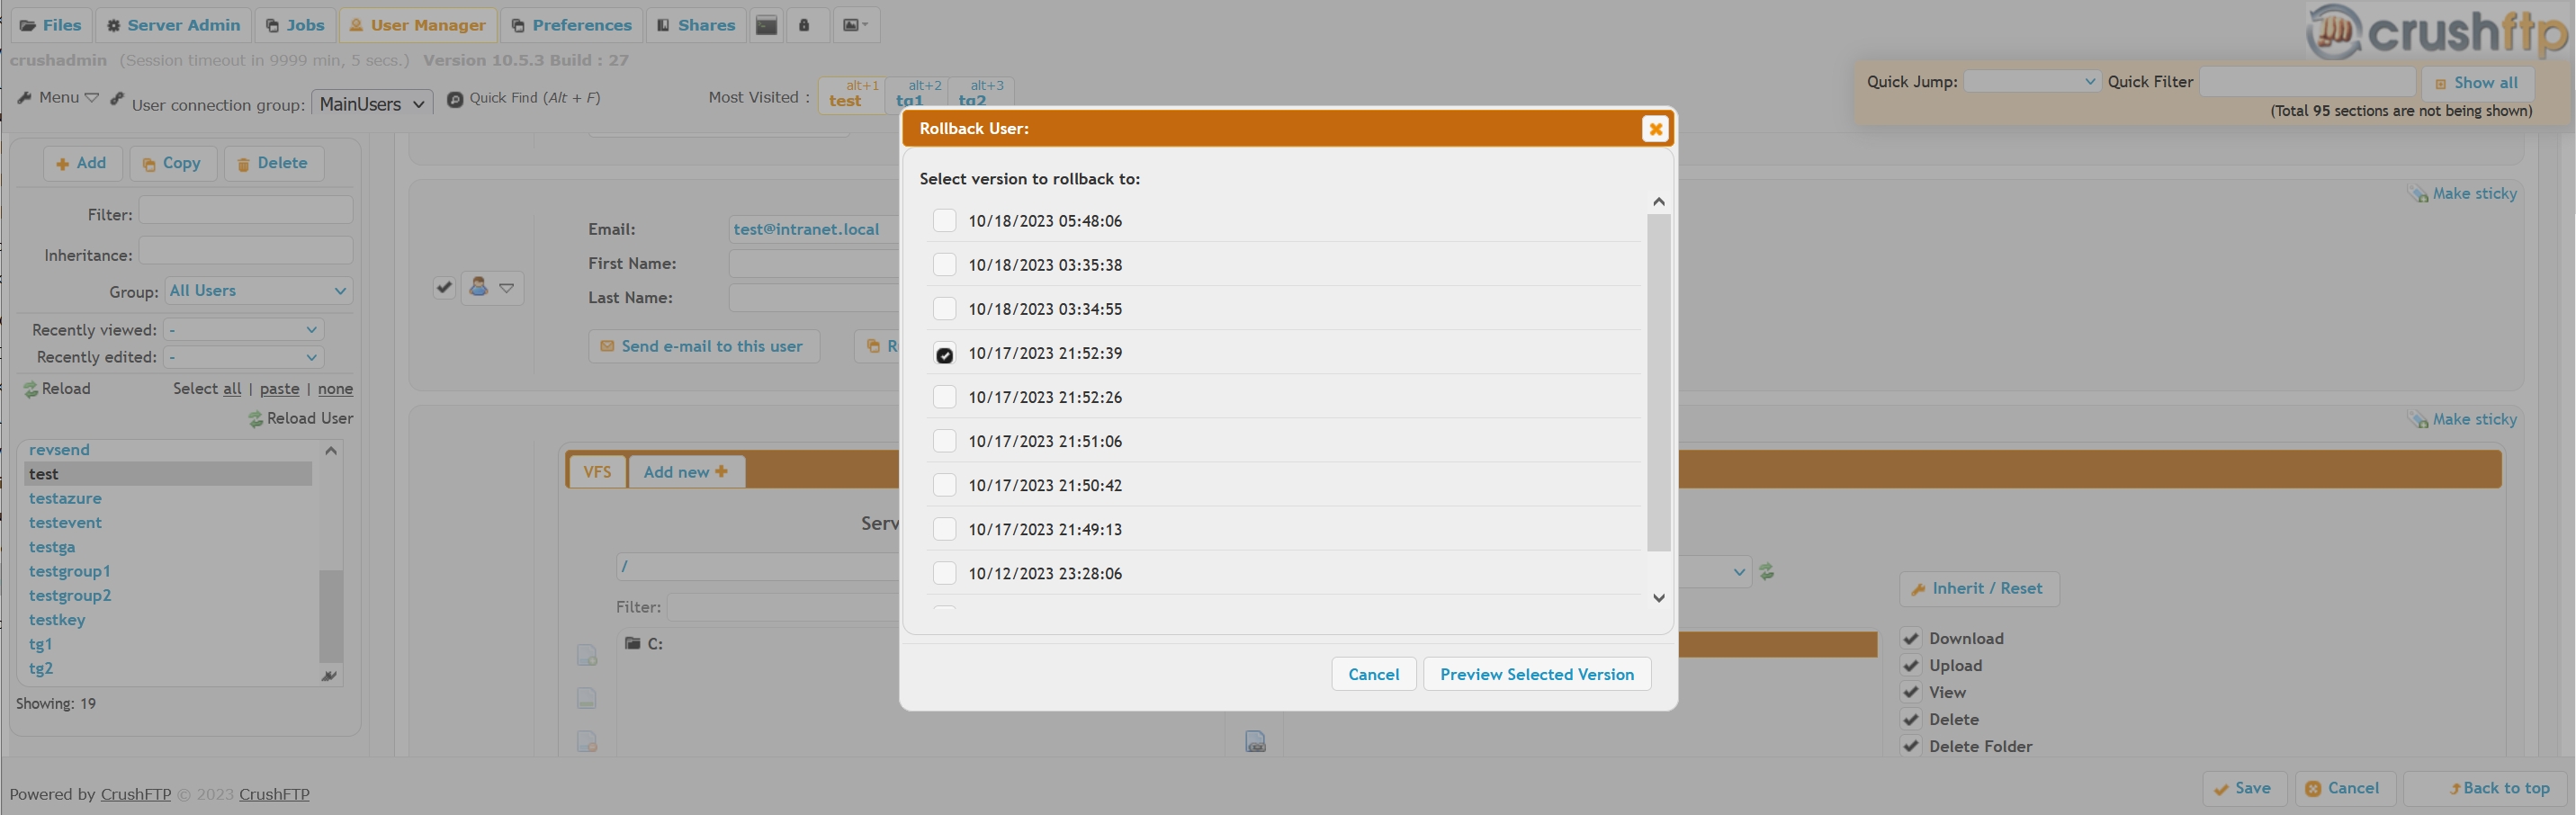Switch to the Jobs tab

(295, 25)
